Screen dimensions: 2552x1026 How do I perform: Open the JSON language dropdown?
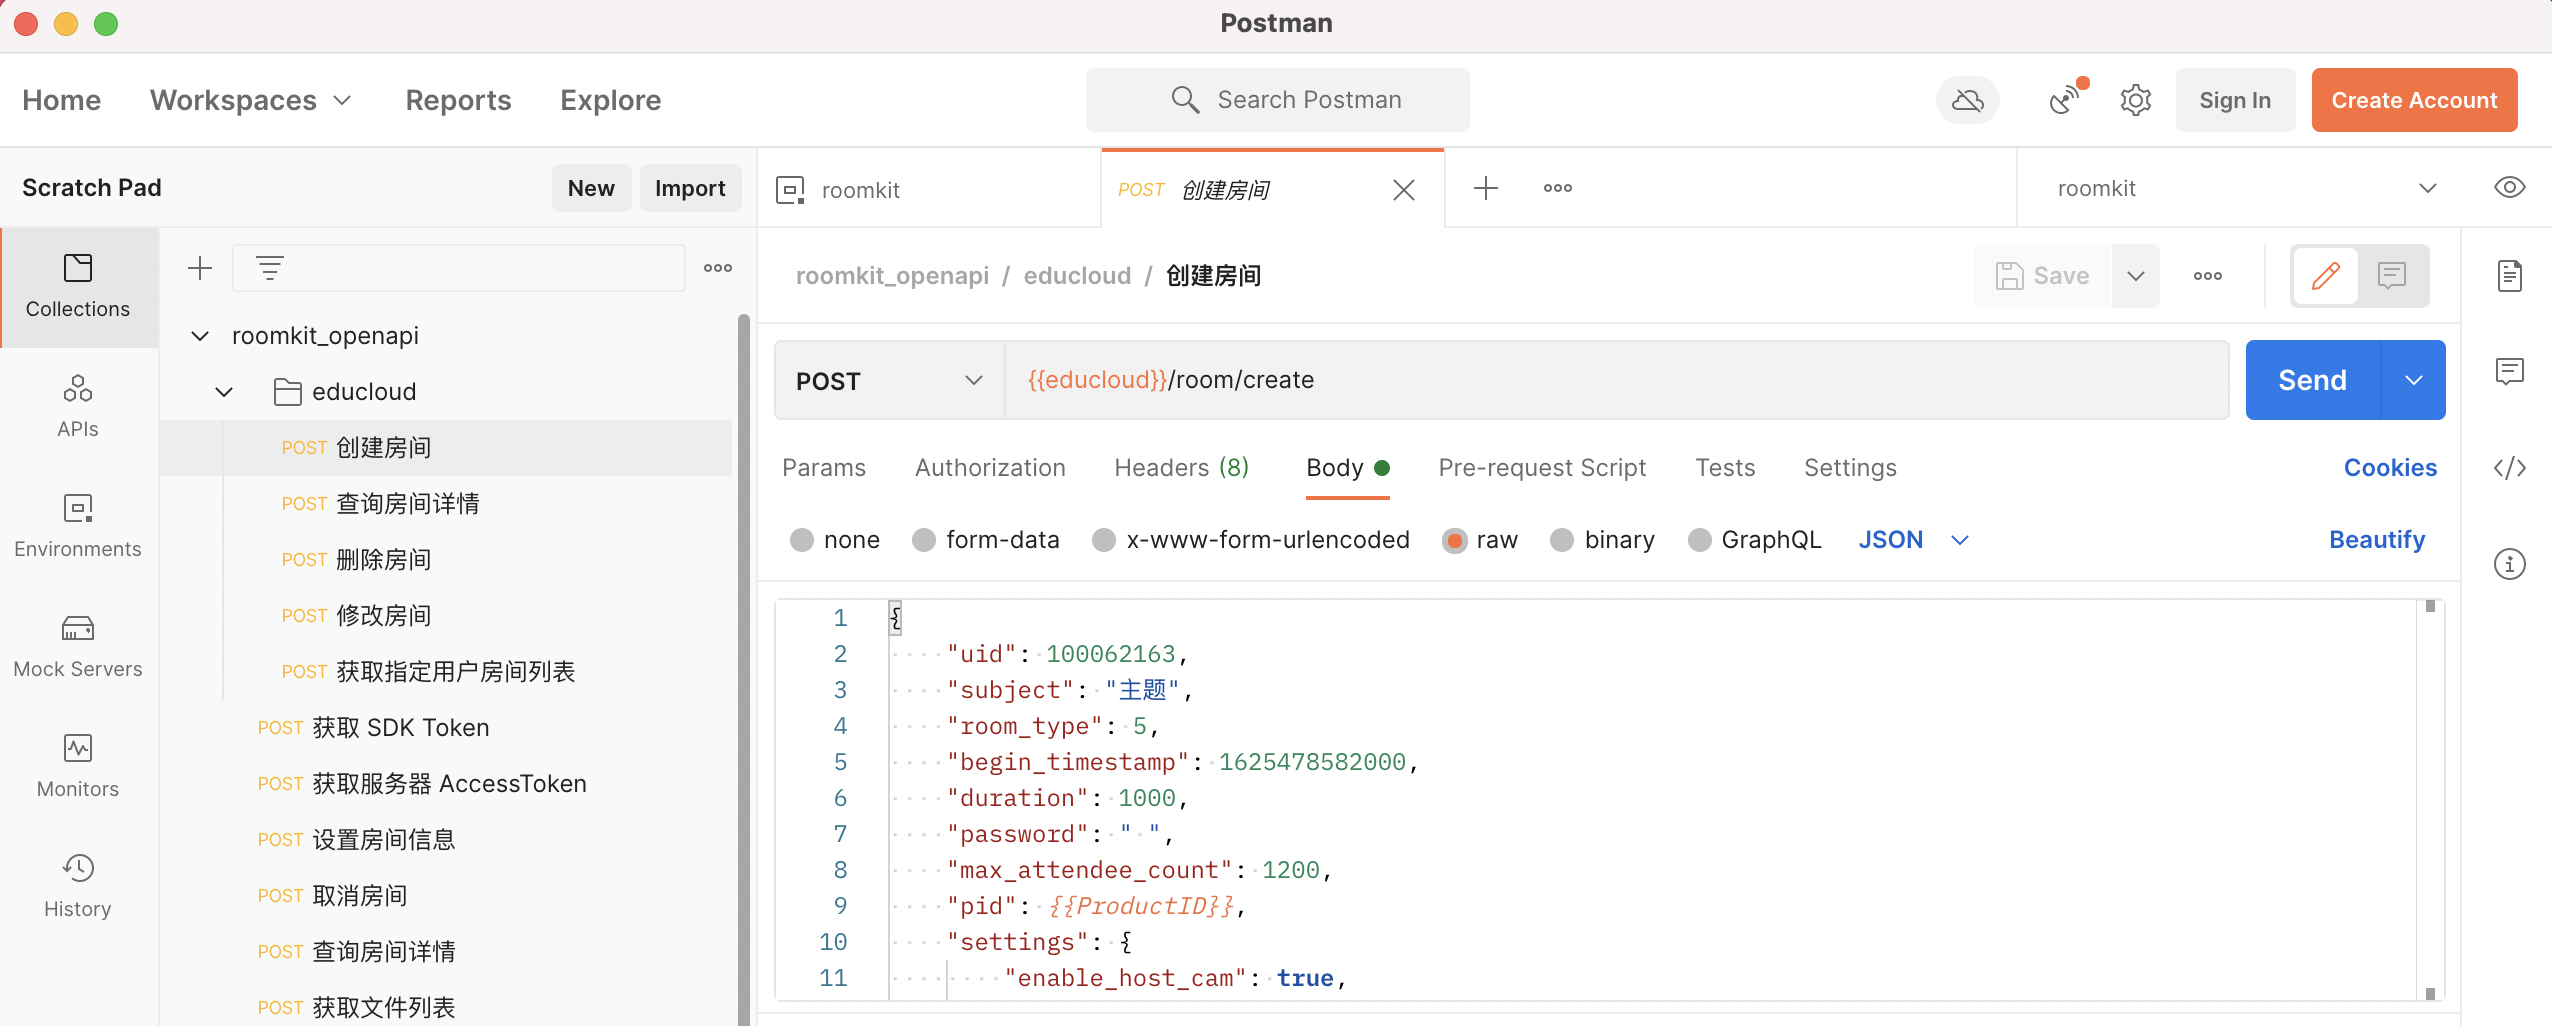(1911, 539)
